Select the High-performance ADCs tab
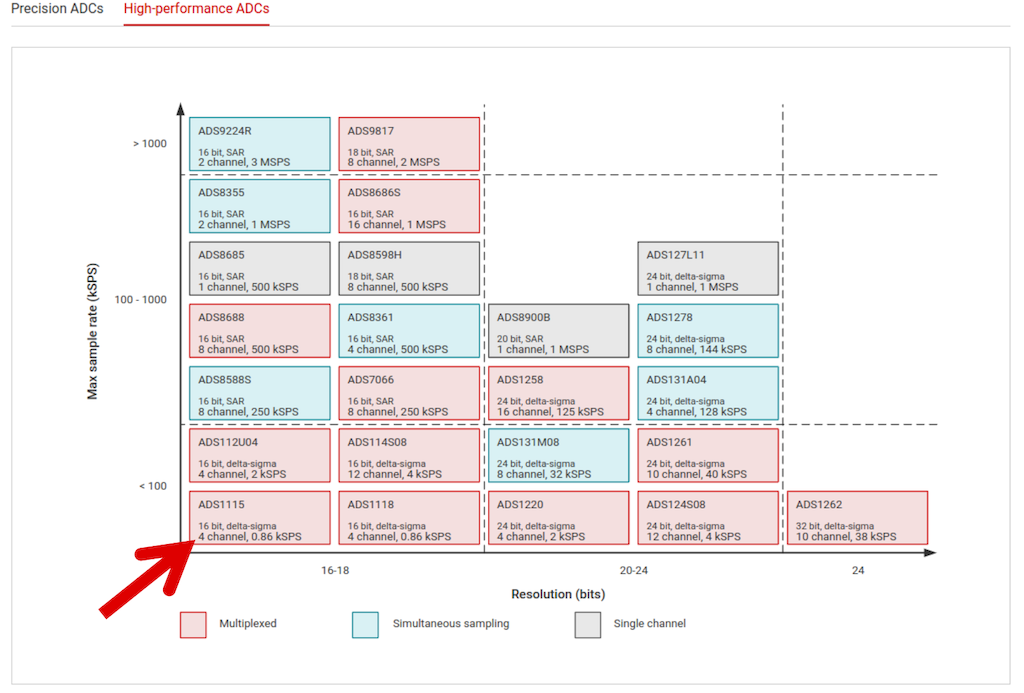This screenshot has width=1024, height=693. point(196,9)
